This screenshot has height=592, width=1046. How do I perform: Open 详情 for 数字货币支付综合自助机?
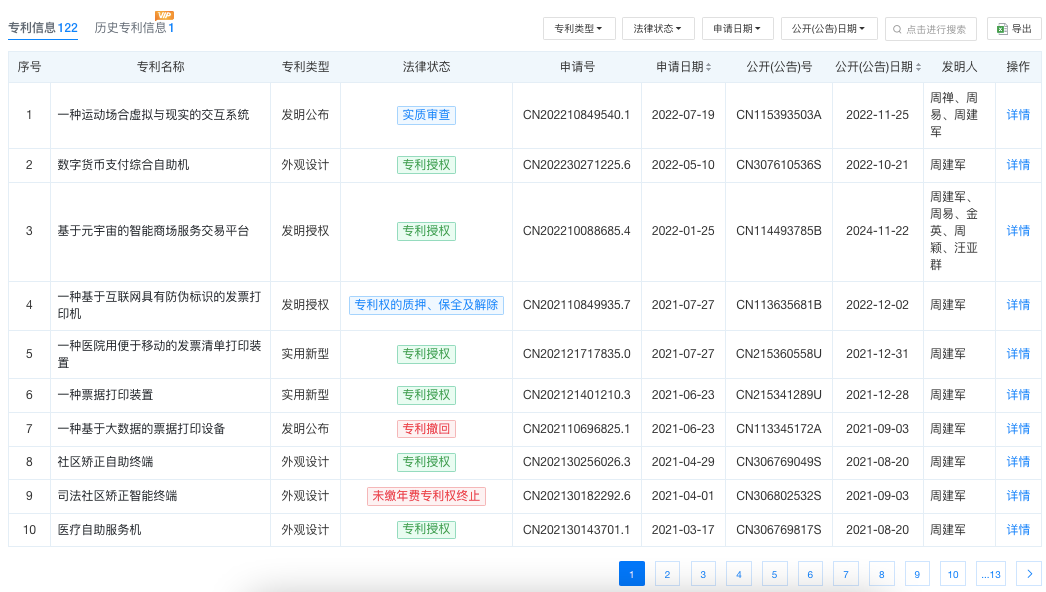click(x=1017, y=165)
